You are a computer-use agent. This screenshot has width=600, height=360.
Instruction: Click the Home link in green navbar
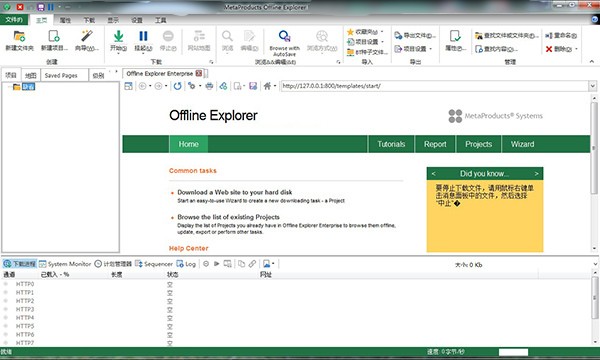tap(189, 144)
